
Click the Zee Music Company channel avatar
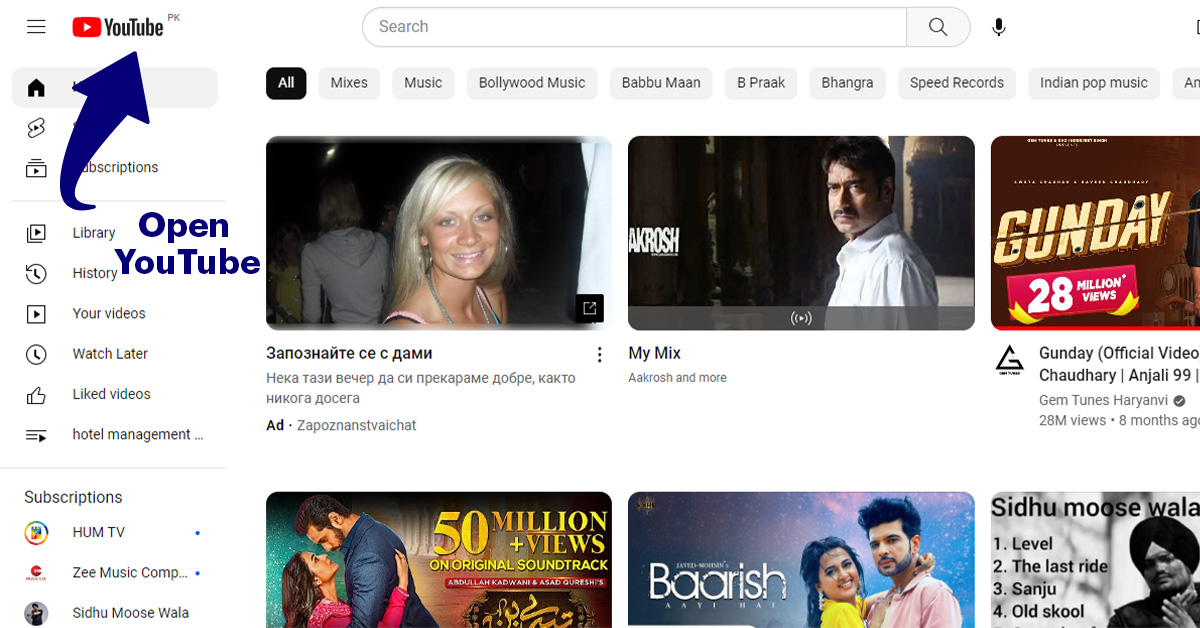pyautogui.click(x=36, y=572)
